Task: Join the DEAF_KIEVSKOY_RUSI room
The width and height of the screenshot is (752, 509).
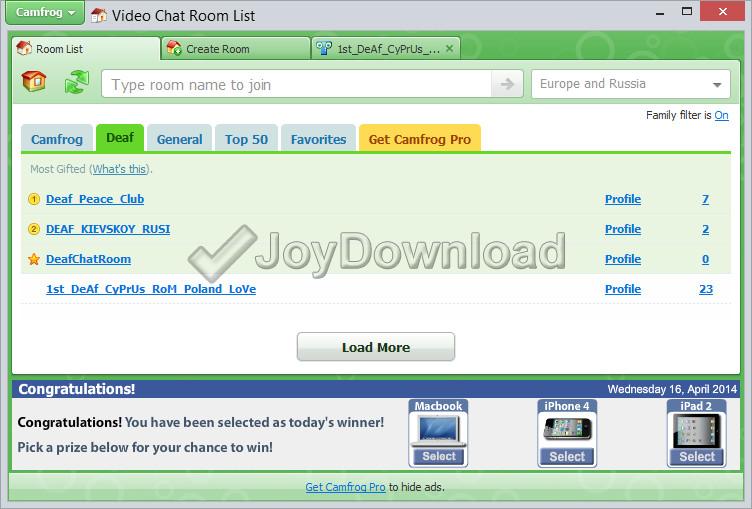Action: click(x=108, y=229)
